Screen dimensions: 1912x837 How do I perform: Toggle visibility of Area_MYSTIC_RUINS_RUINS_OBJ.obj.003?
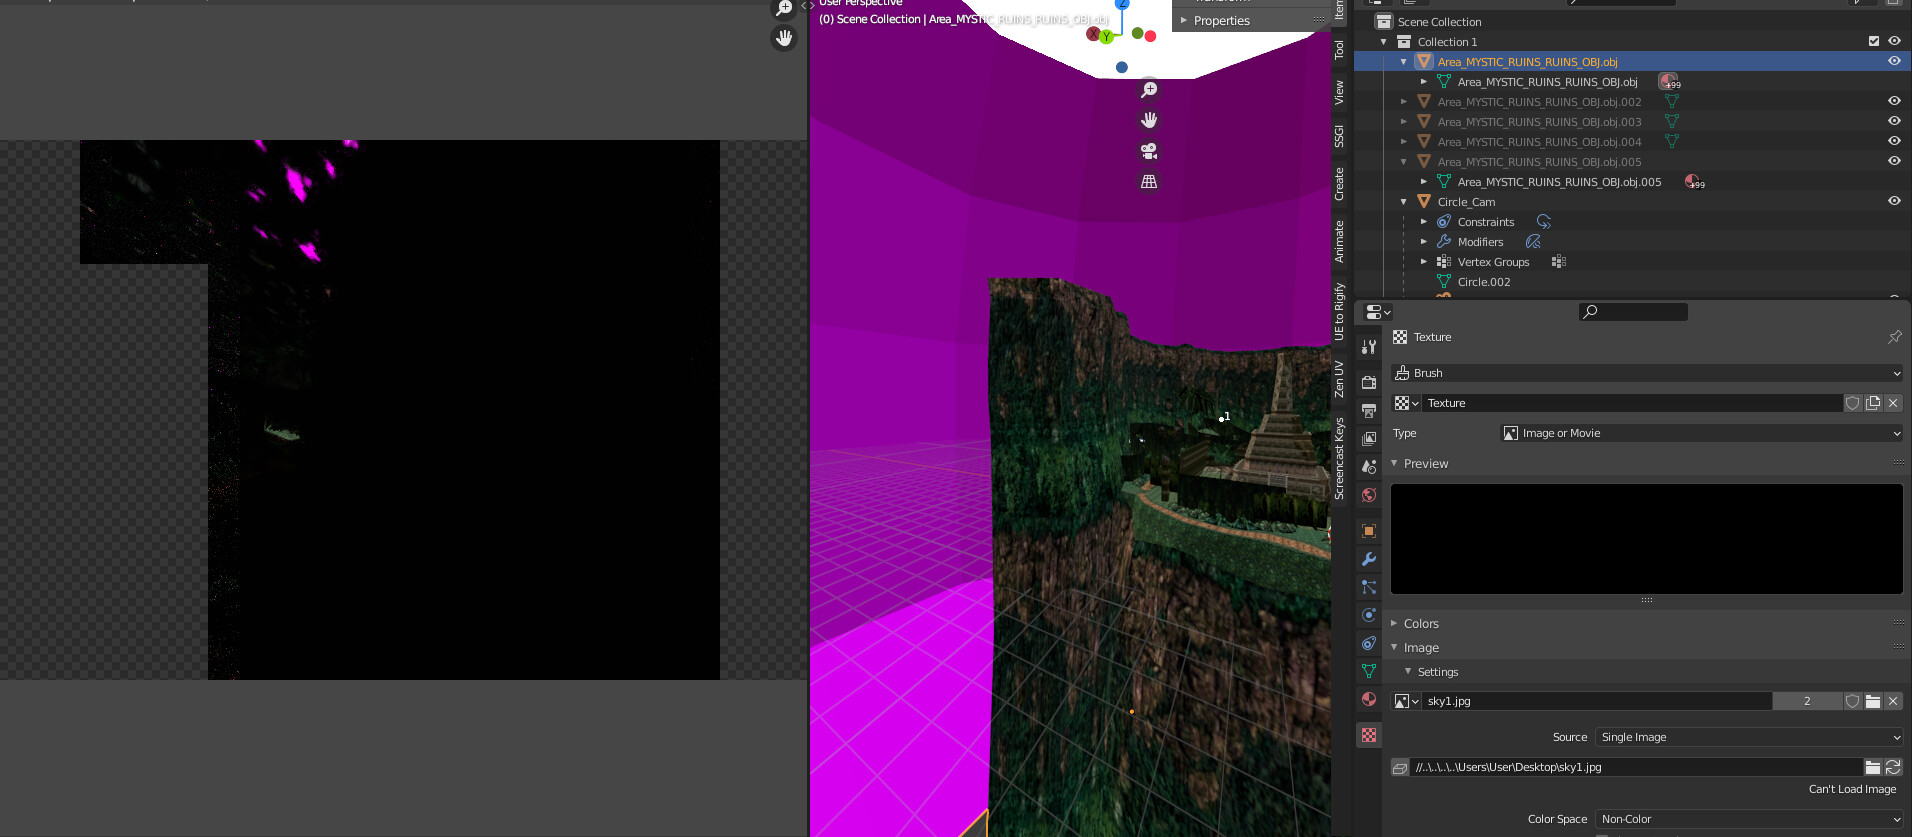(x=1894, y=121)
